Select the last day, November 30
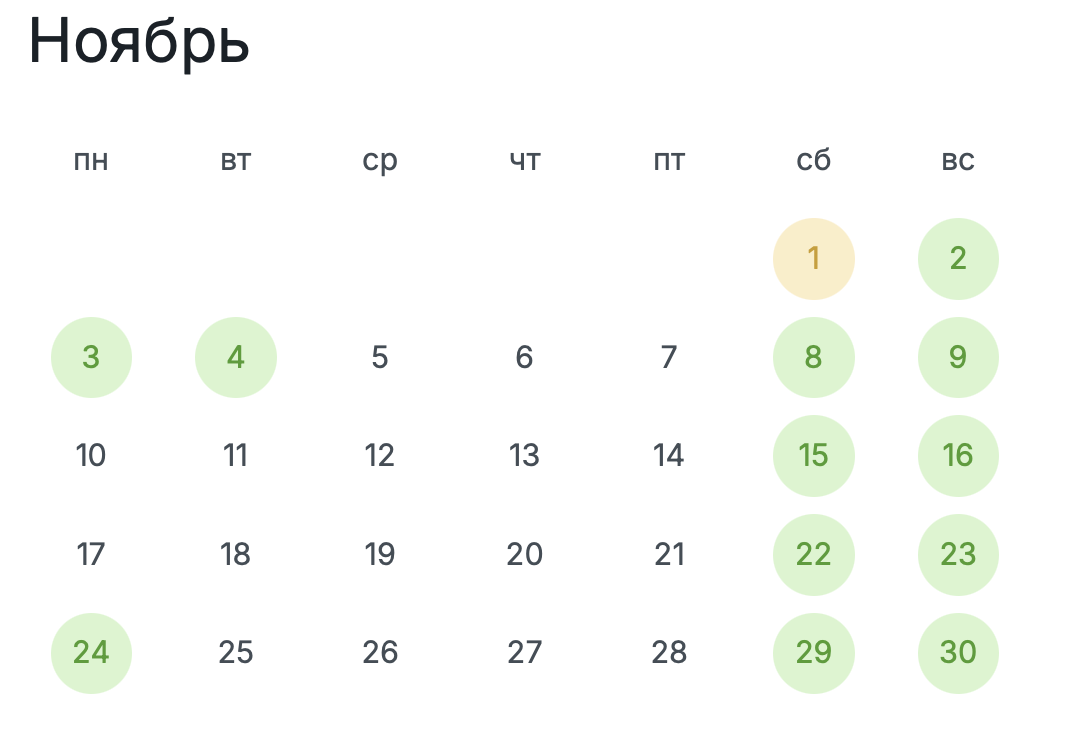This screenshot has height=744, width=1070. (958, 653)
